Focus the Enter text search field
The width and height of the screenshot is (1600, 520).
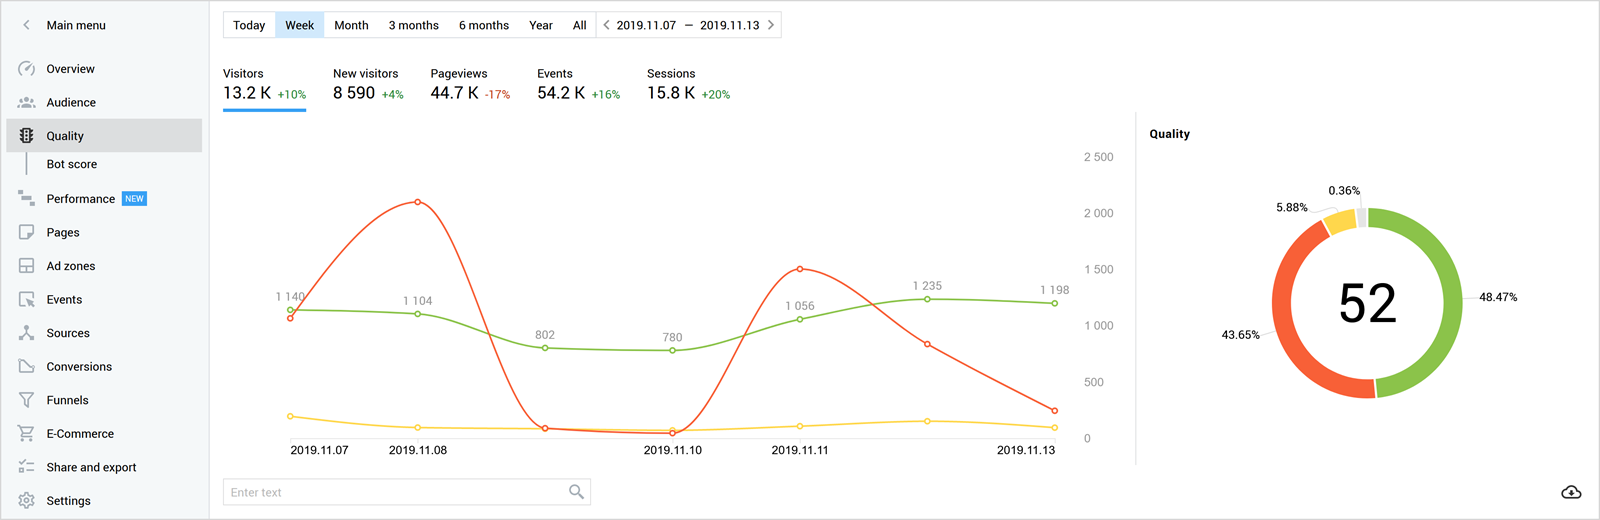point(395,492)
